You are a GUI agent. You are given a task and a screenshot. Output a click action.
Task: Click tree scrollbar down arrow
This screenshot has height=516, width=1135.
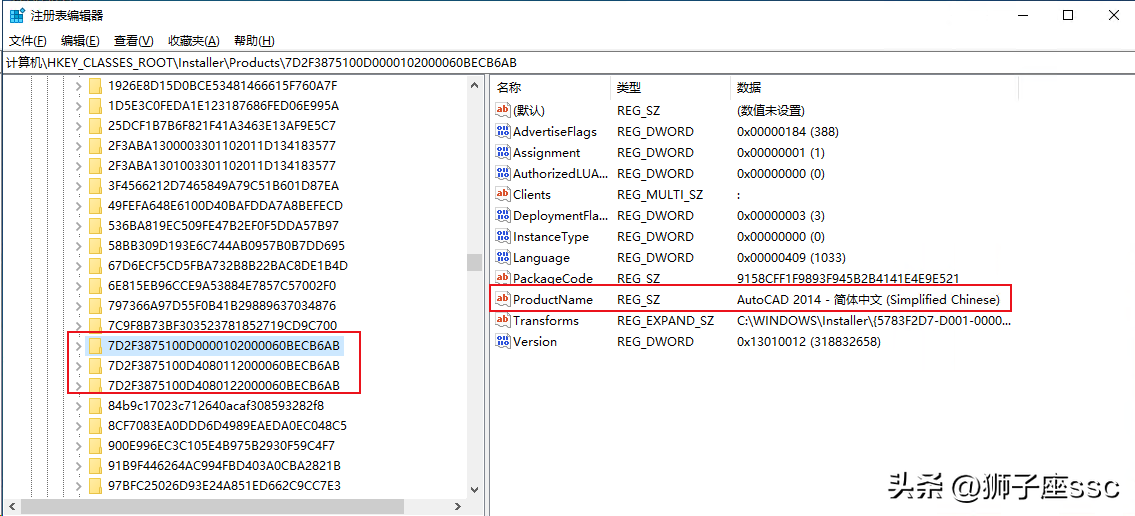(475, 490)
